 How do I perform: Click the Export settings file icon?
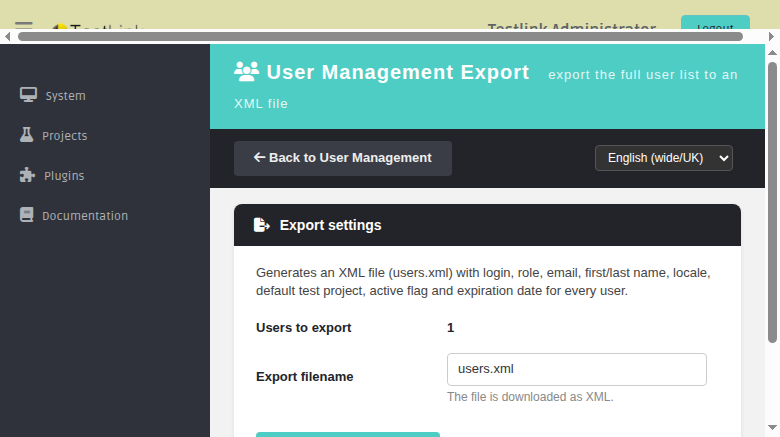pos(262,225)
